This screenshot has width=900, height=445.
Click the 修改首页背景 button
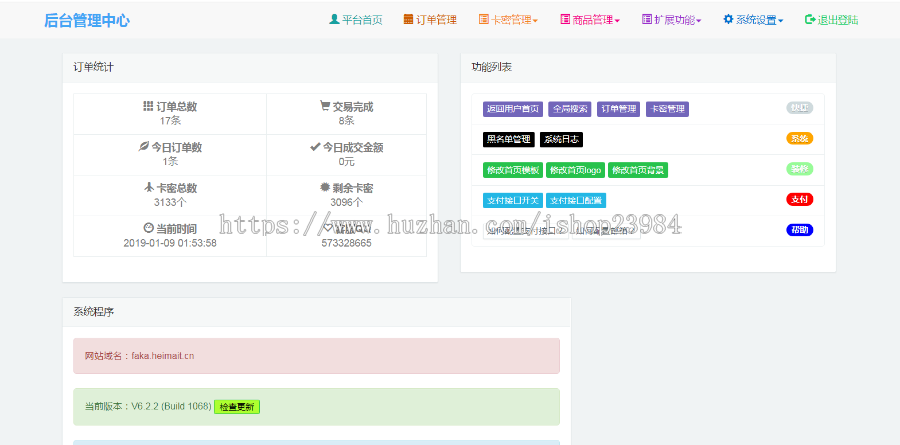click(x=638, y=170)
